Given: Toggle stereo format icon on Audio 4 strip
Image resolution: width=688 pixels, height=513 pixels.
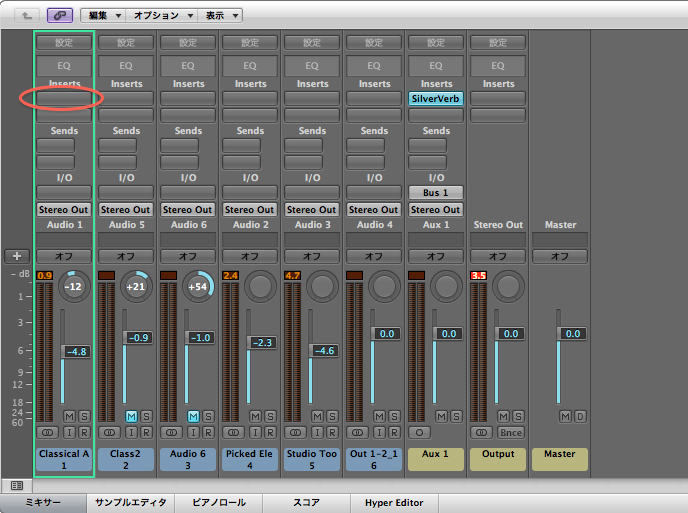Looking at the screenshot, I should [357, 433].
